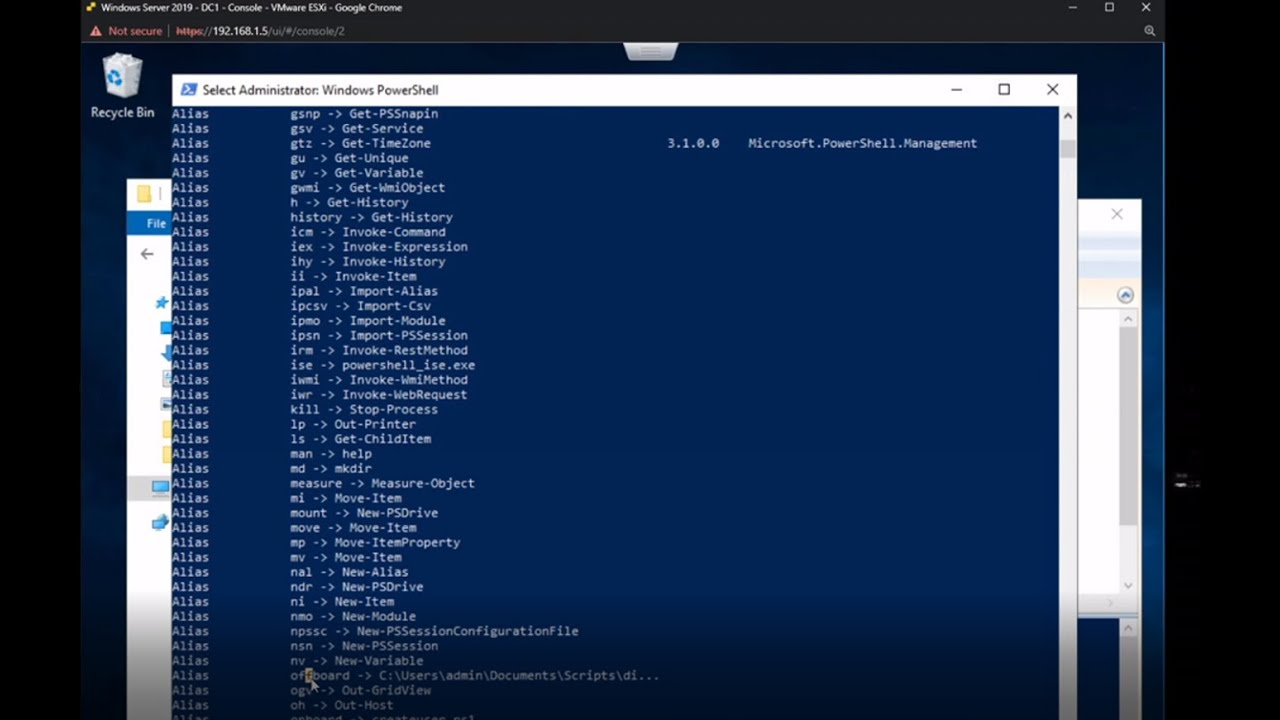Open the Recycle Bin desktop icon
Screen dimensions: 1280x720
(x=122, y=85)
